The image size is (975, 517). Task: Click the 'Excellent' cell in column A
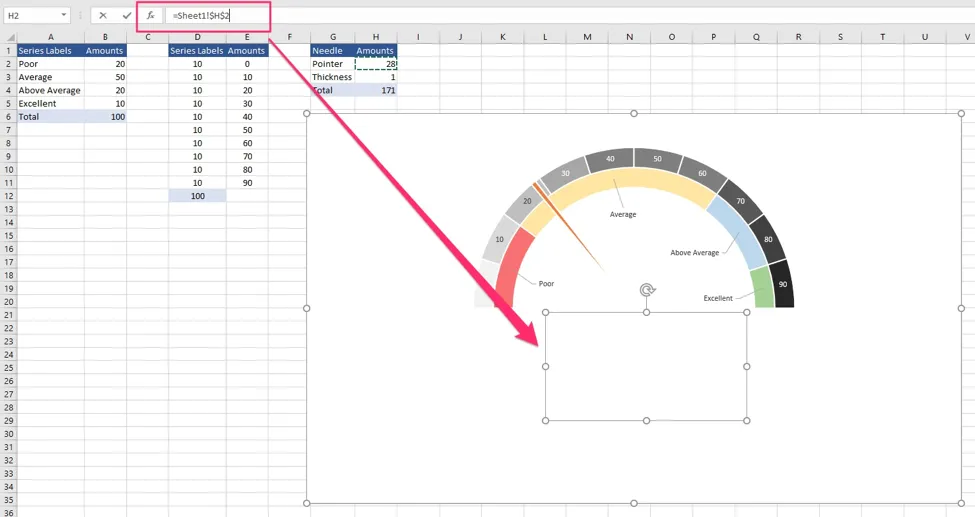point(51,103)
